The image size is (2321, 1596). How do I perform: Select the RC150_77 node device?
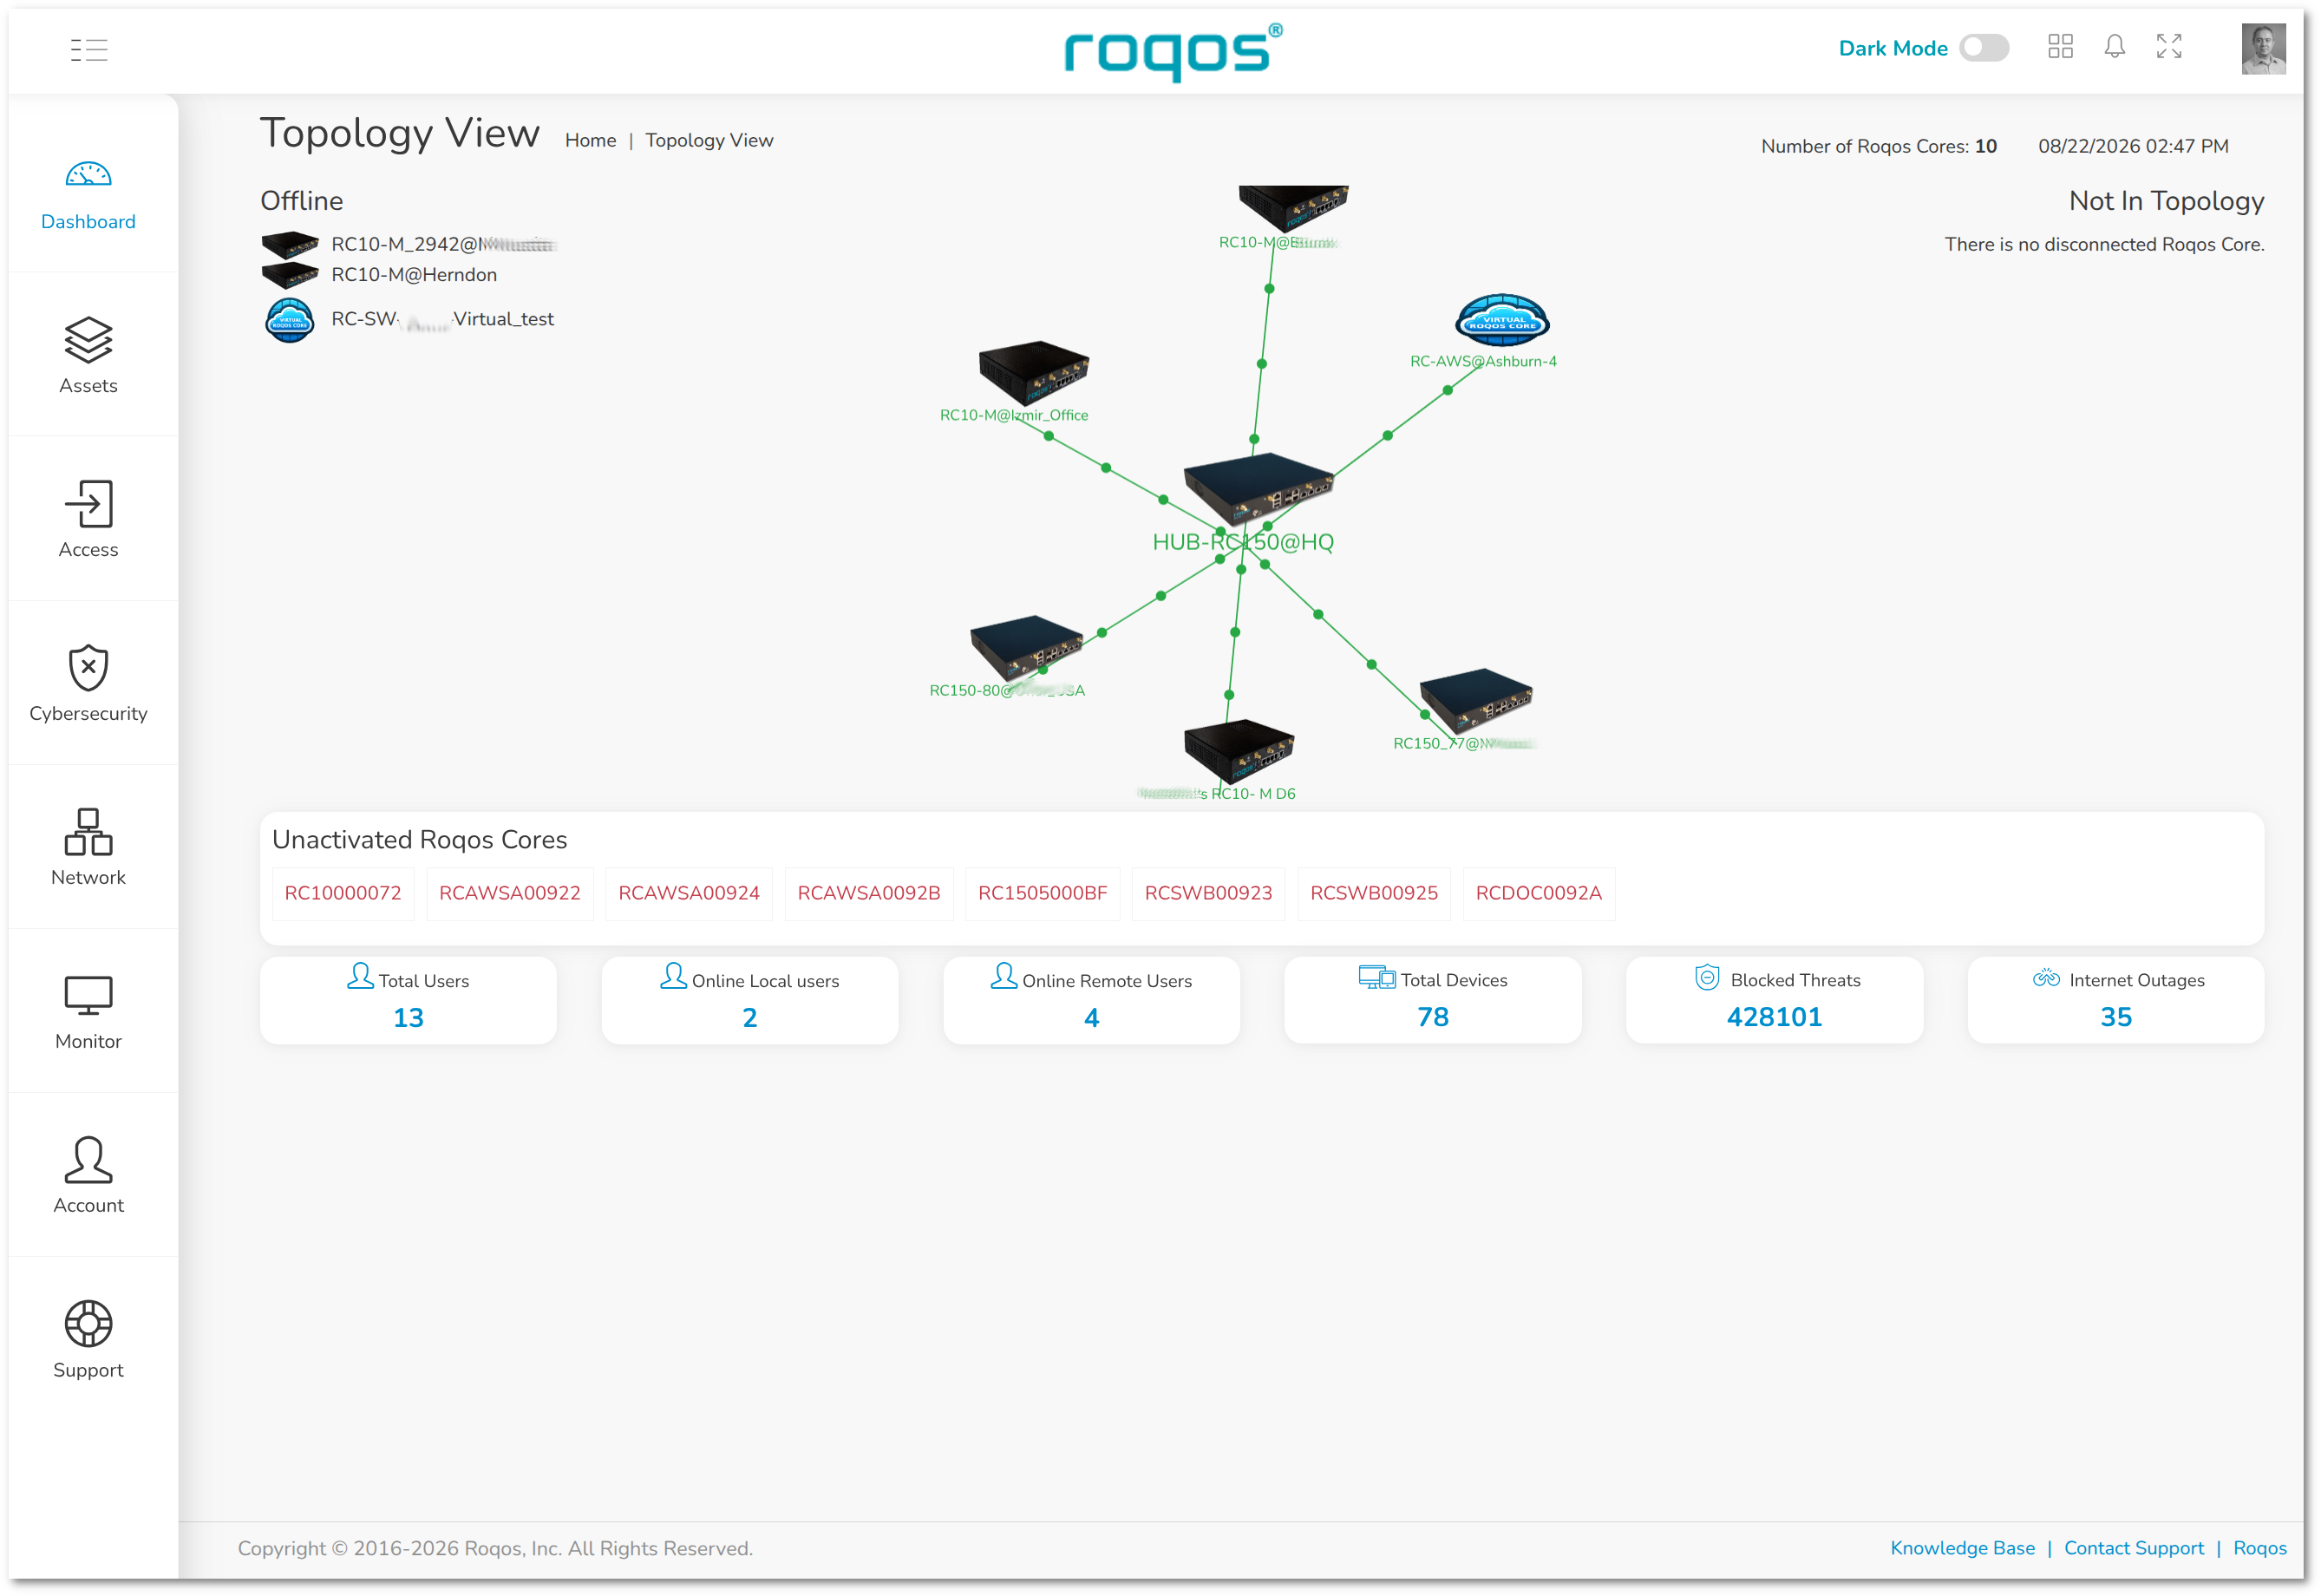click(1476, 700)
